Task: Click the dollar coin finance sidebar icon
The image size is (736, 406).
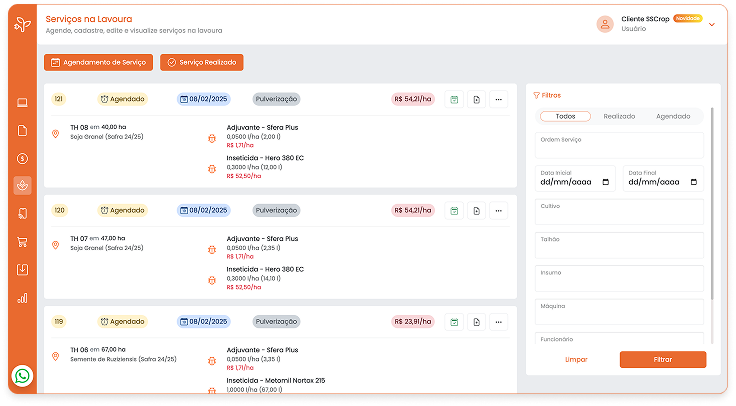Action: pyautogui.click(x=23, y=157)
